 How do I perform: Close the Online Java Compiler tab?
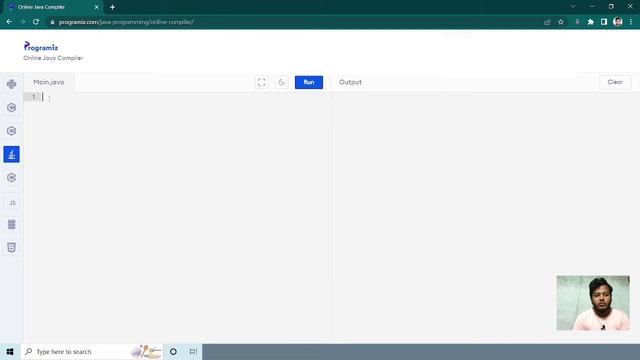point(97,7)
